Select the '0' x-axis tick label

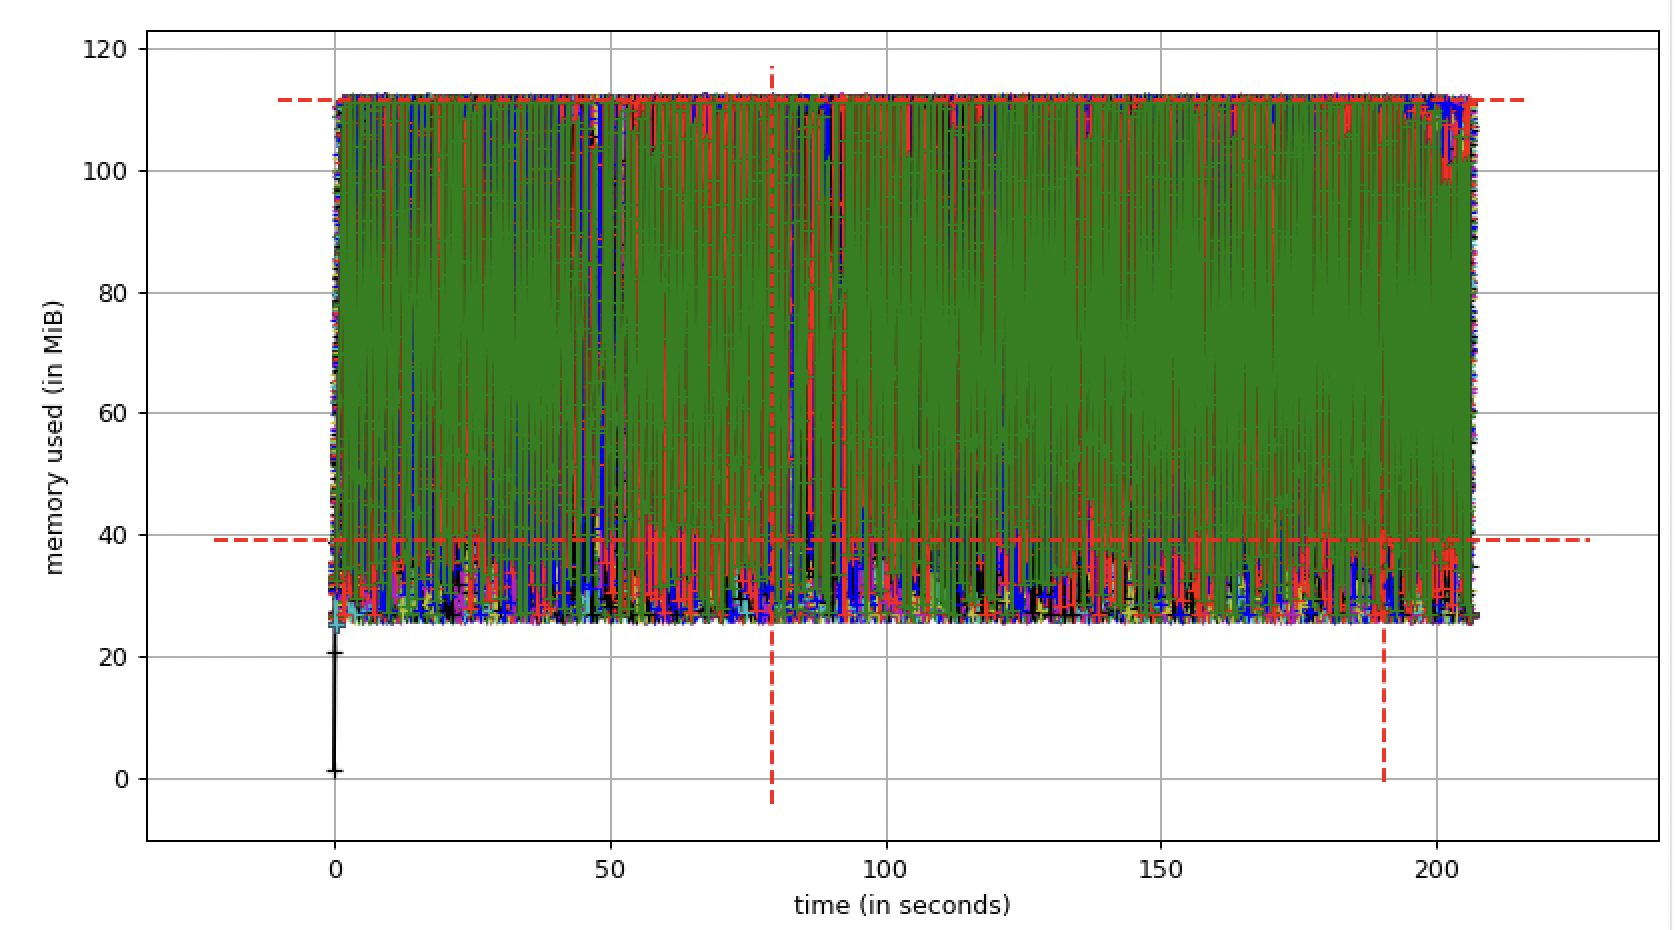(x=336, y=870)
